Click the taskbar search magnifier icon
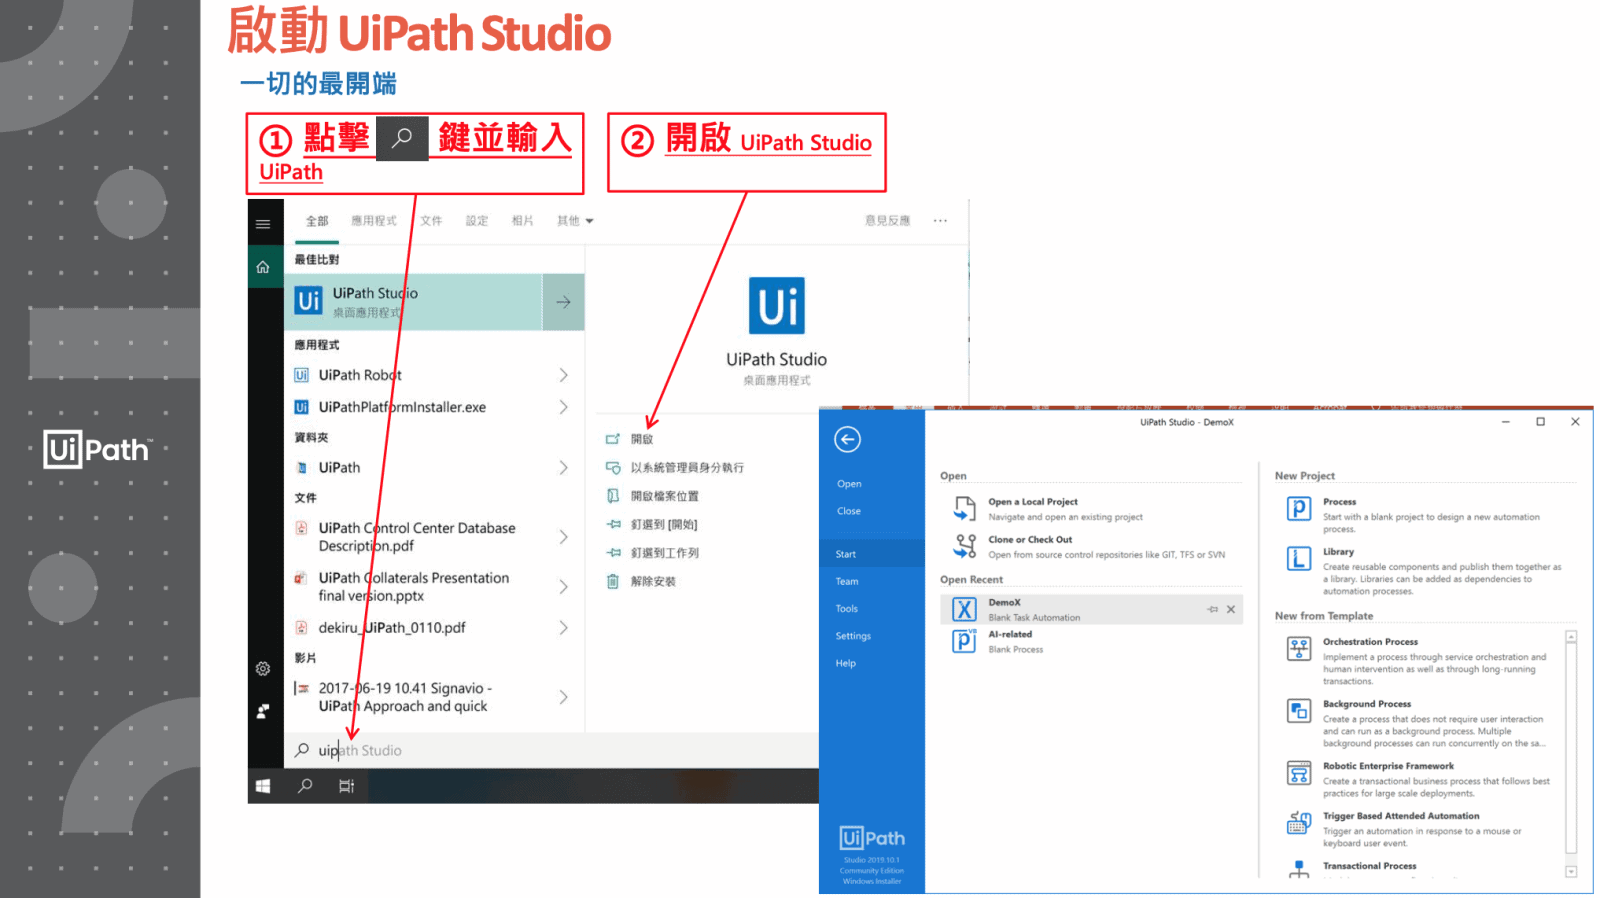1600x898 pixels. pyautogui.click(x=306, y=786)
